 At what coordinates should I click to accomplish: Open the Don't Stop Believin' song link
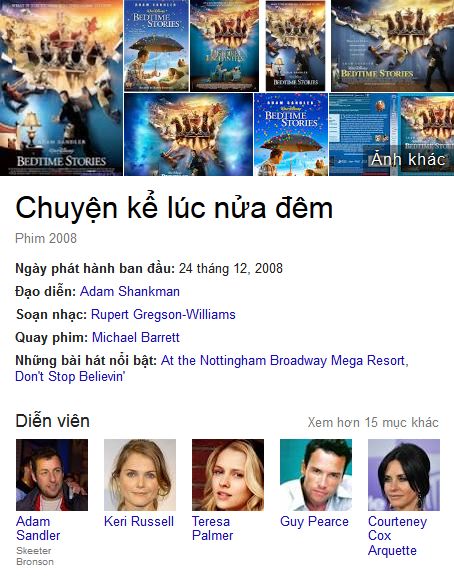tap(70, 376)
